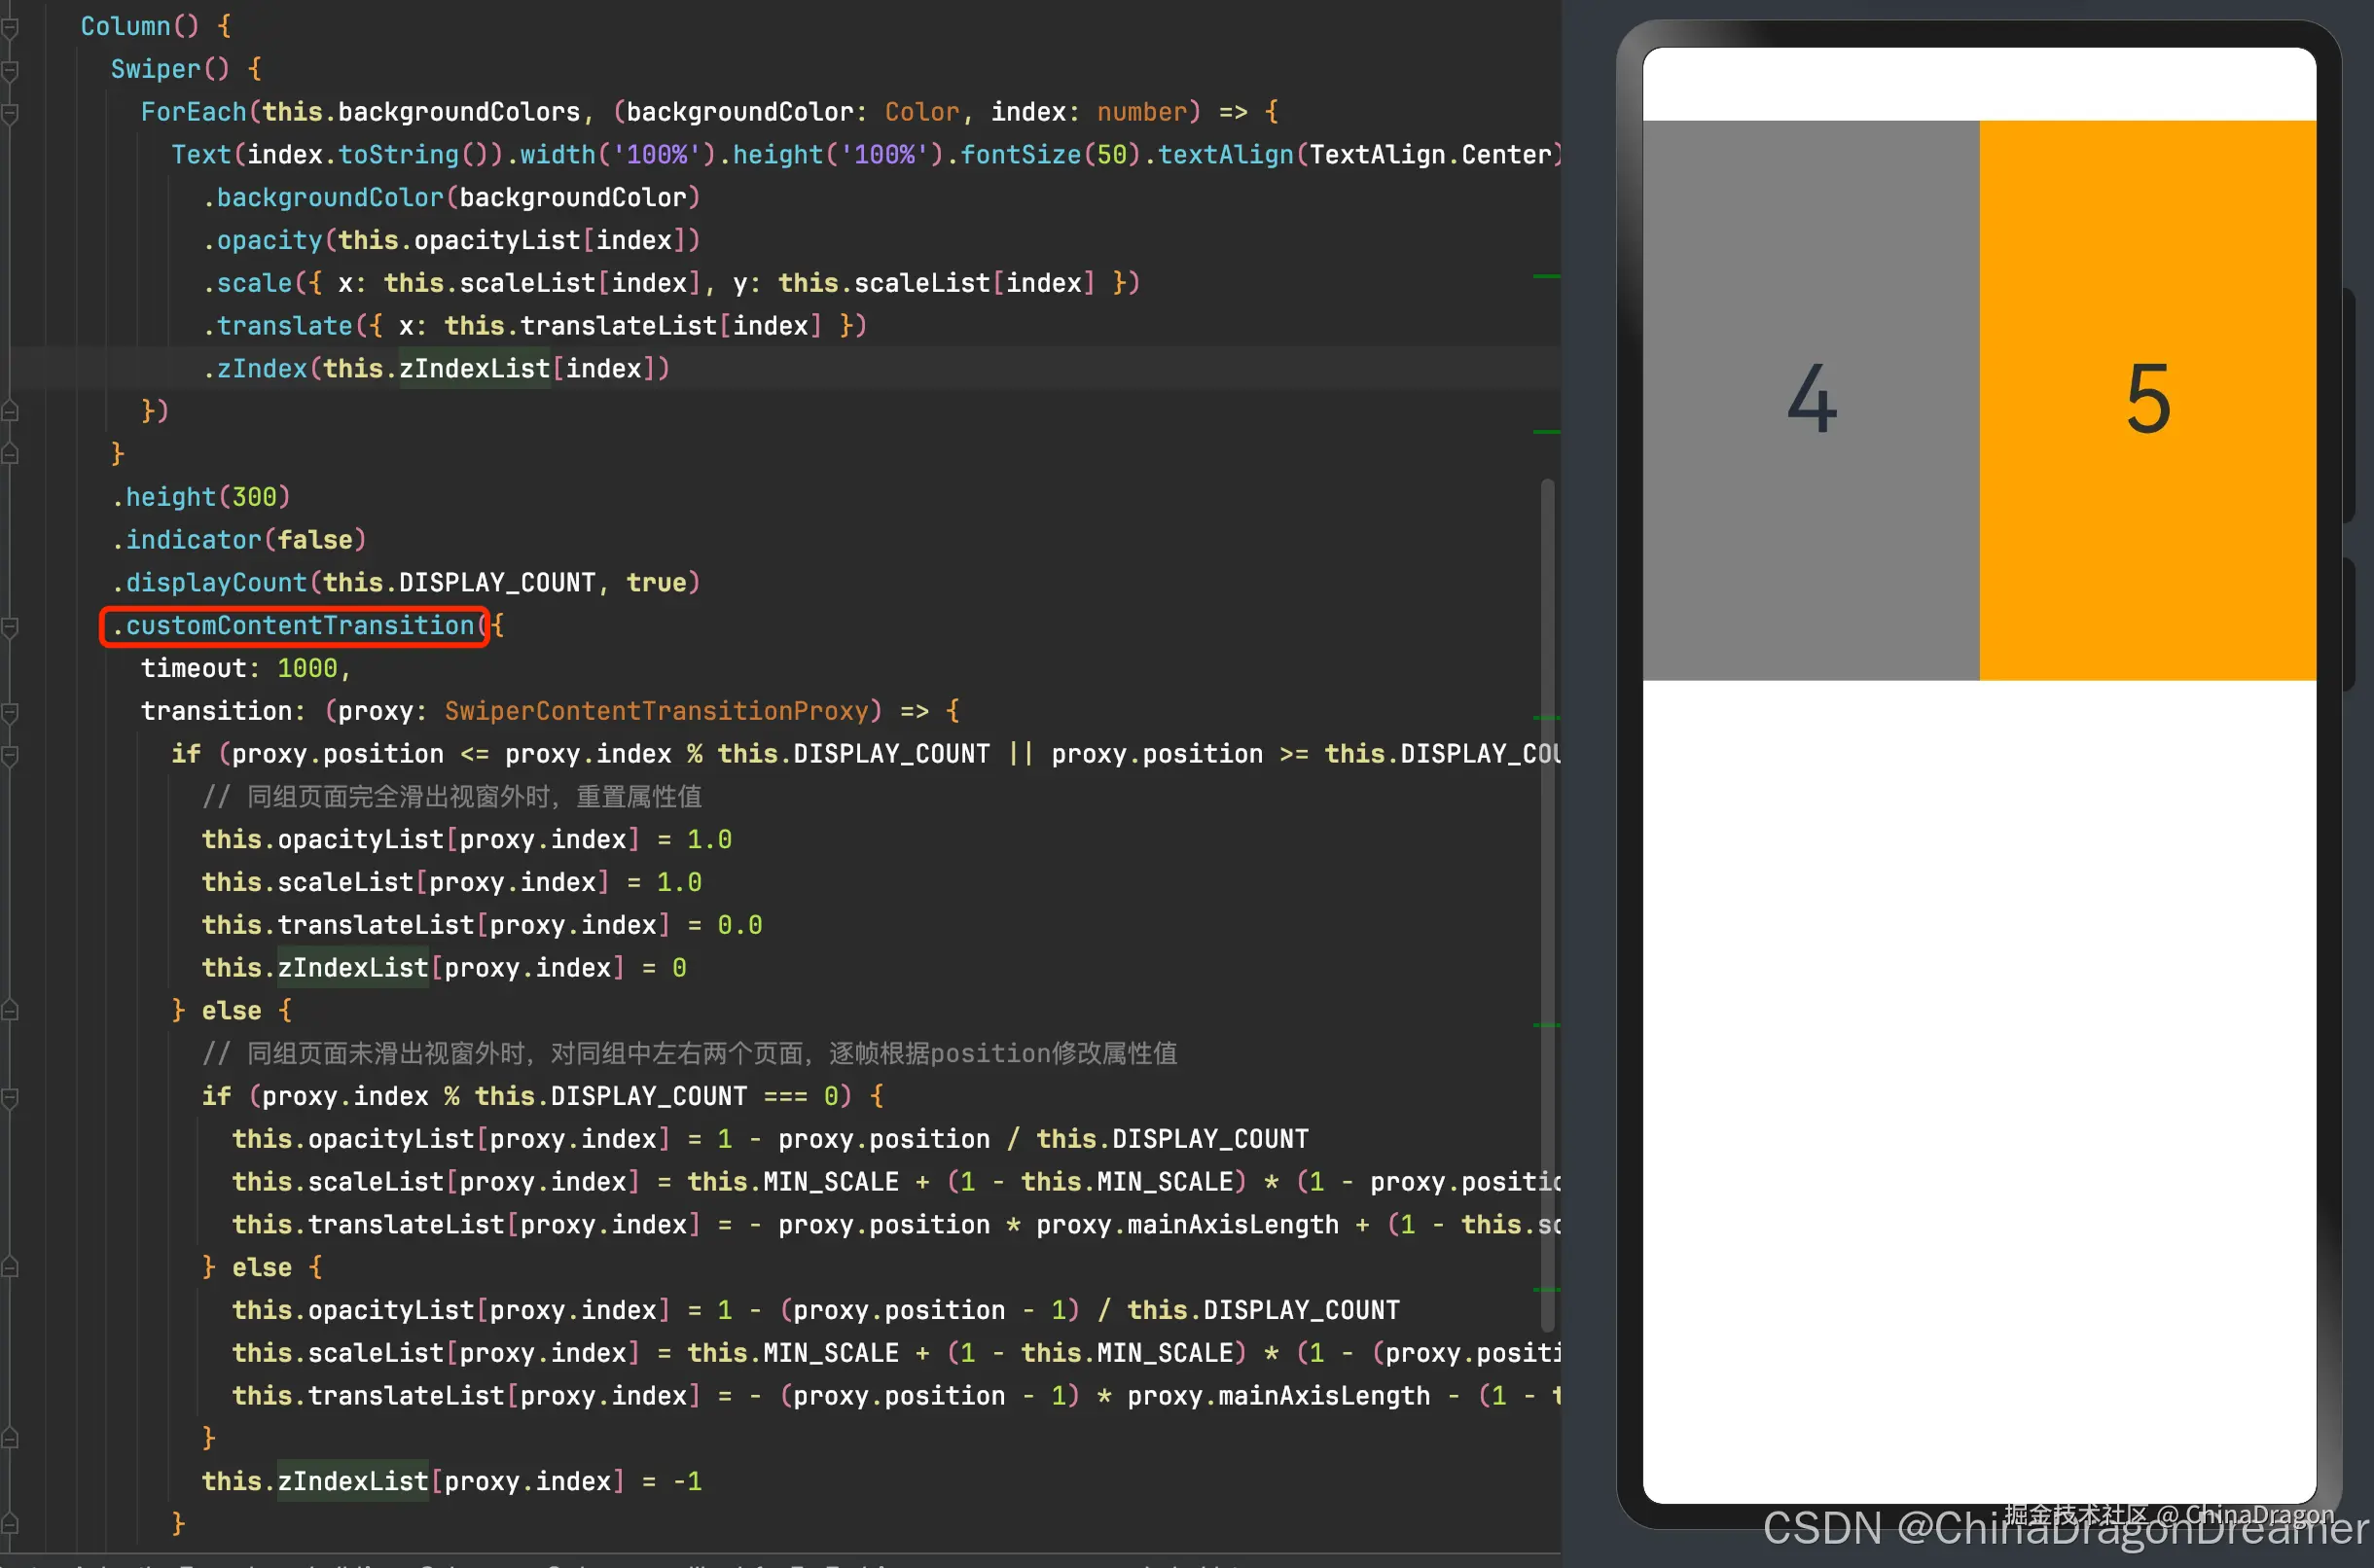Collapse the Swiper() code block
Image resolution: width=2374 pixels, height=1568 pixels.
10,70
